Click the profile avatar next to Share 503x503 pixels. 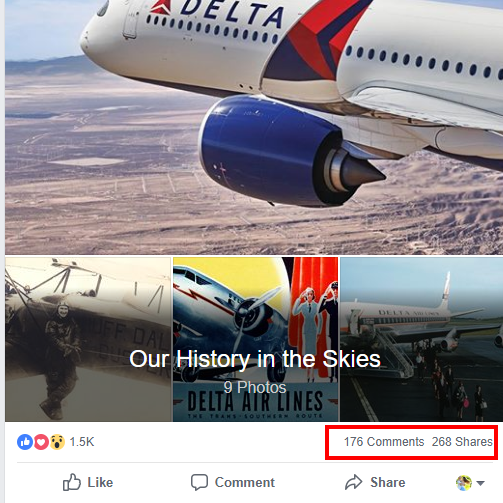(464, 483)
